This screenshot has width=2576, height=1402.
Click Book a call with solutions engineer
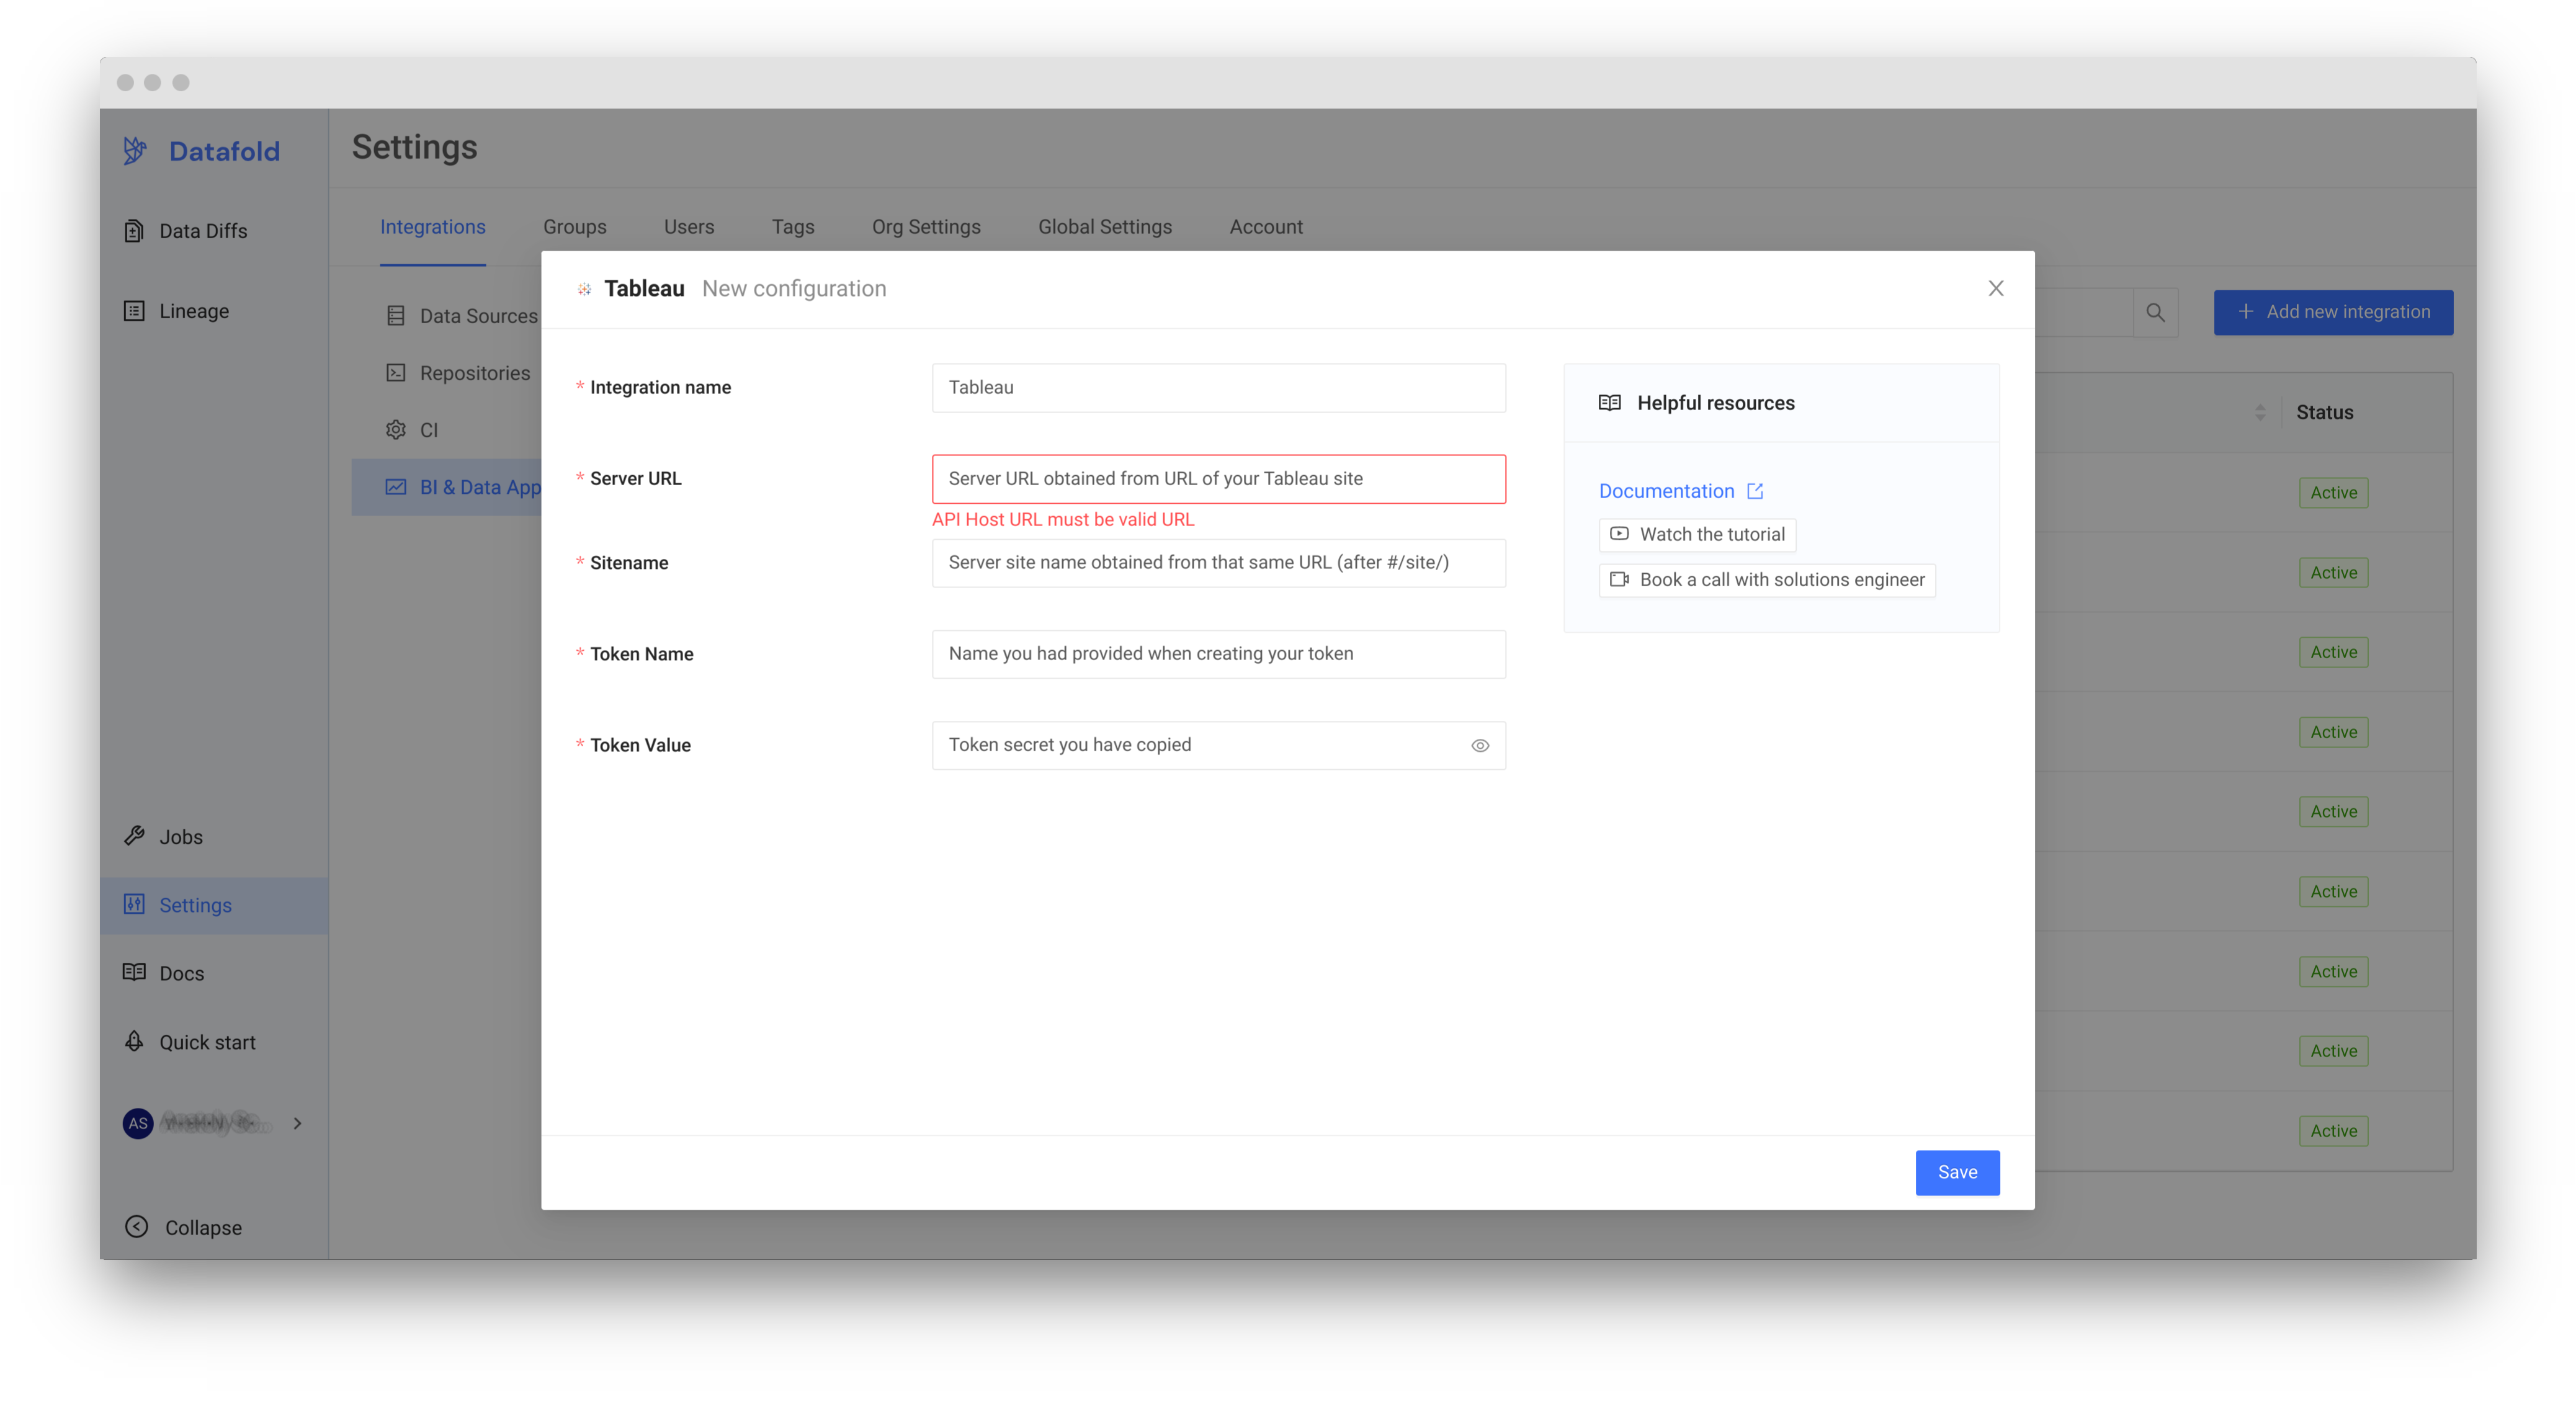coord(1767,580)
